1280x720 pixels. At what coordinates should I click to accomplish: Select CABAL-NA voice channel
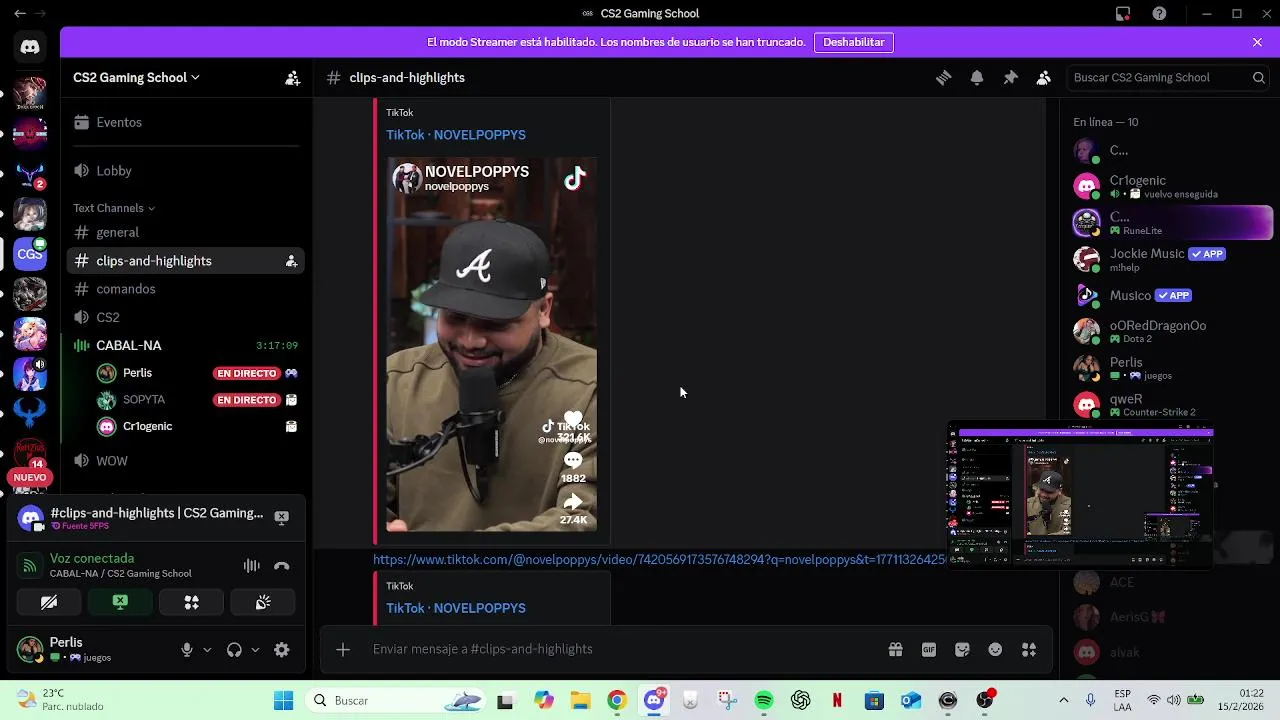185,345
